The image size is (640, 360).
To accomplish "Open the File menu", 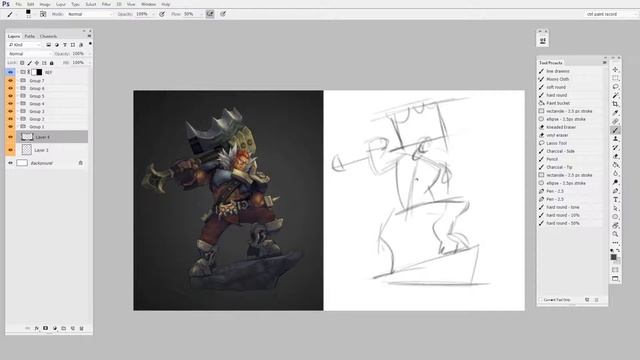I will [x=18, y=4].
